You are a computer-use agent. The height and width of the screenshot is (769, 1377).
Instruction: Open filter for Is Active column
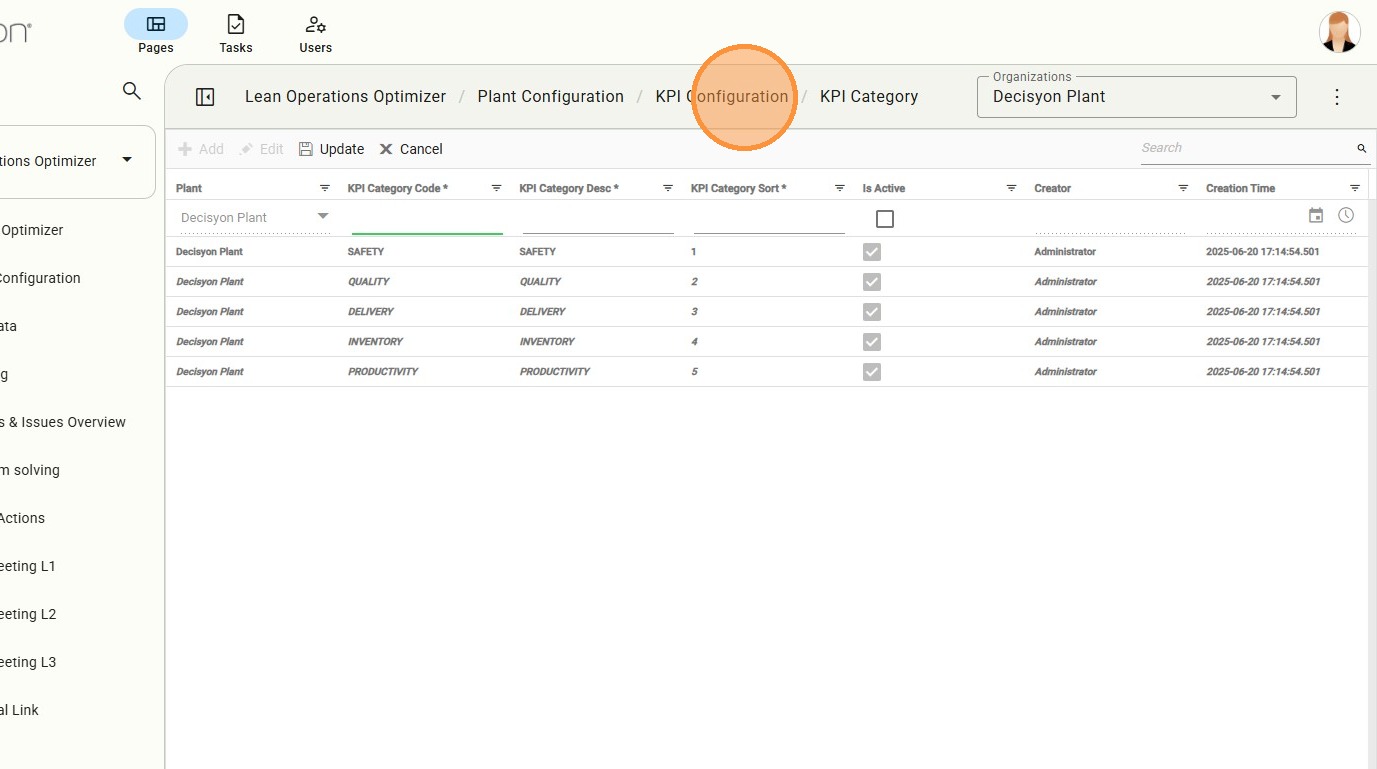[1011, 188]
